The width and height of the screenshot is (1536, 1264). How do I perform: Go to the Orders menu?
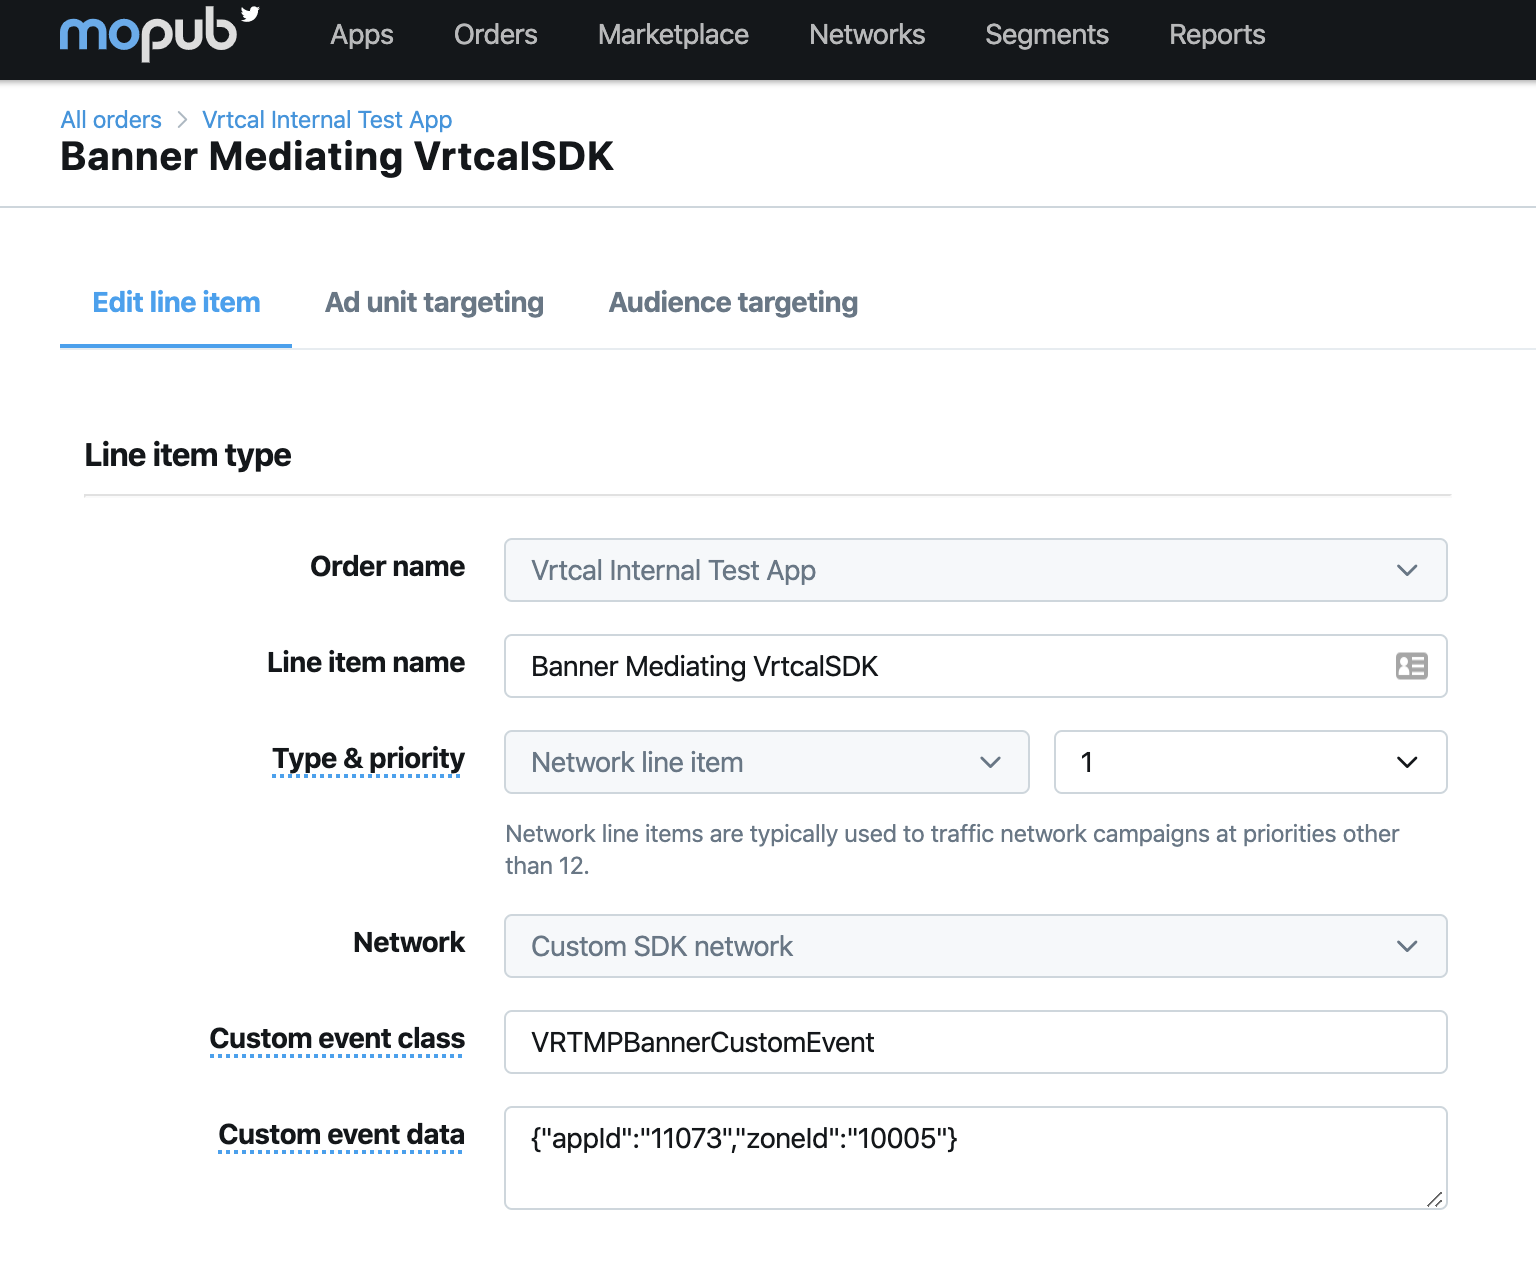495,35
